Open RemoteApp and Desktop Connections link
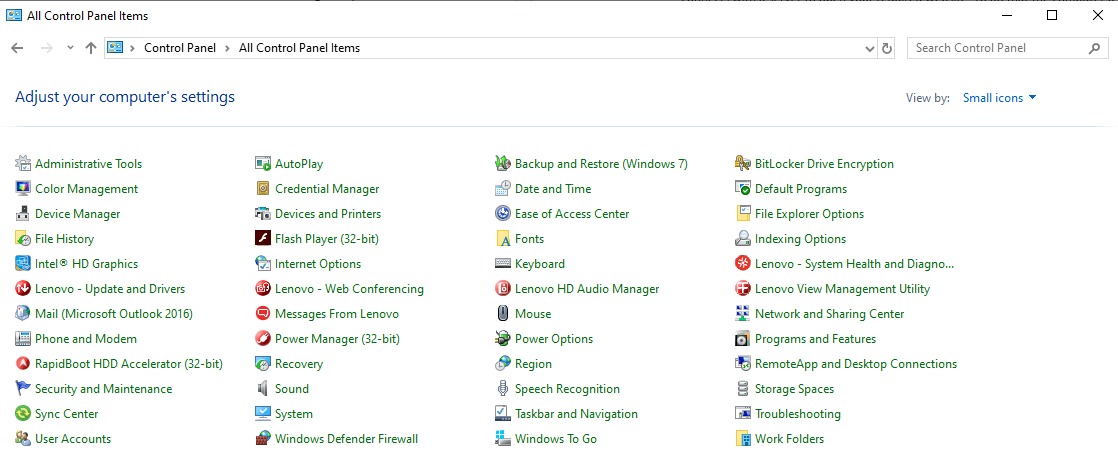 856,364
